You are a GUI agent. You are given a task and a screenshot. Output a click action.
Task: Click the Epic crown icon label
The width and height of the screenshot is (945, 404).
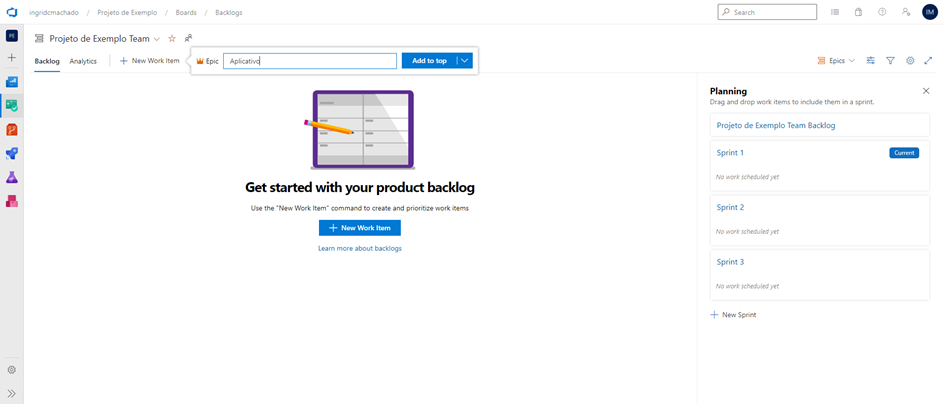(208, 61)
